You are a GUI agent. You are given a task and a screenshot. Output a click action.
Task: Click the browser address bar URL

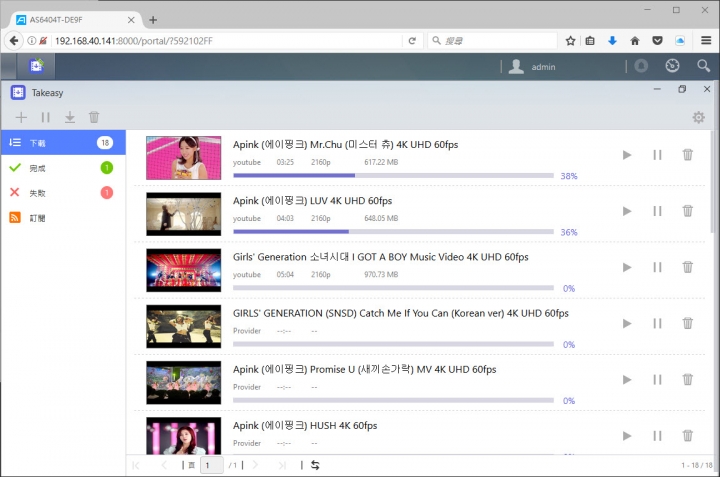point(133,41)
